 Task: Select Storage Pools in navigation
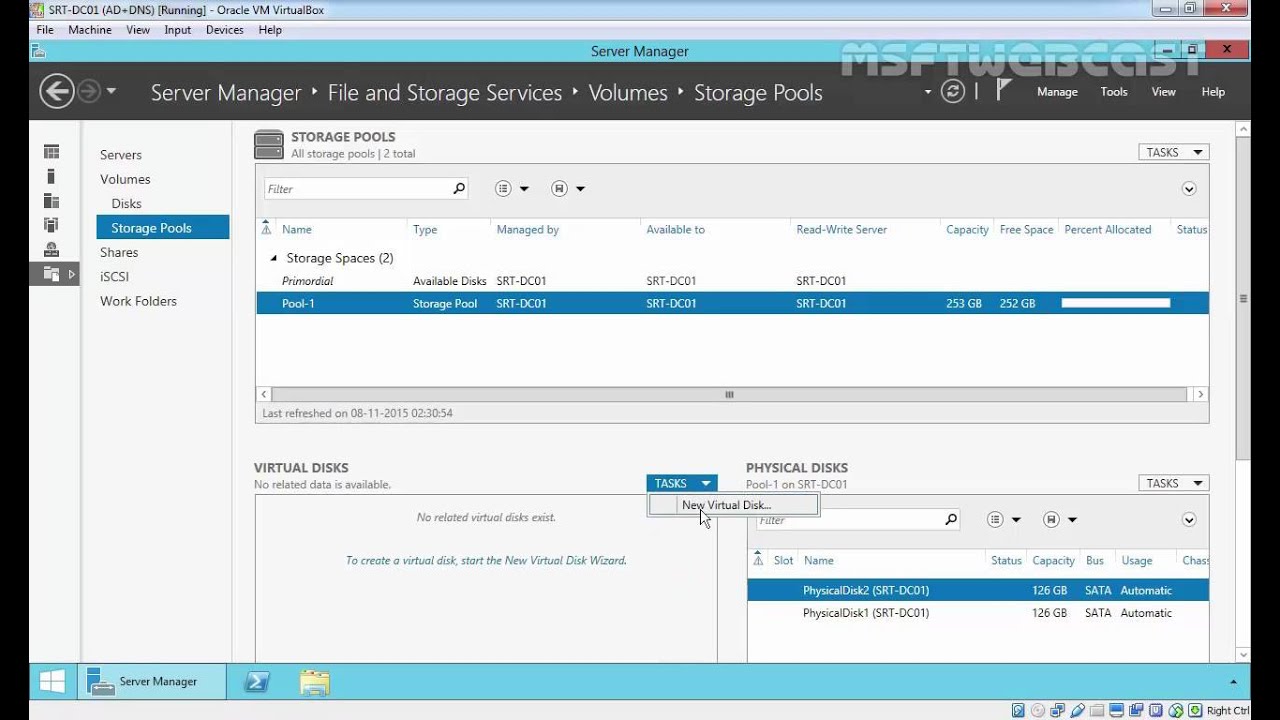163,228
